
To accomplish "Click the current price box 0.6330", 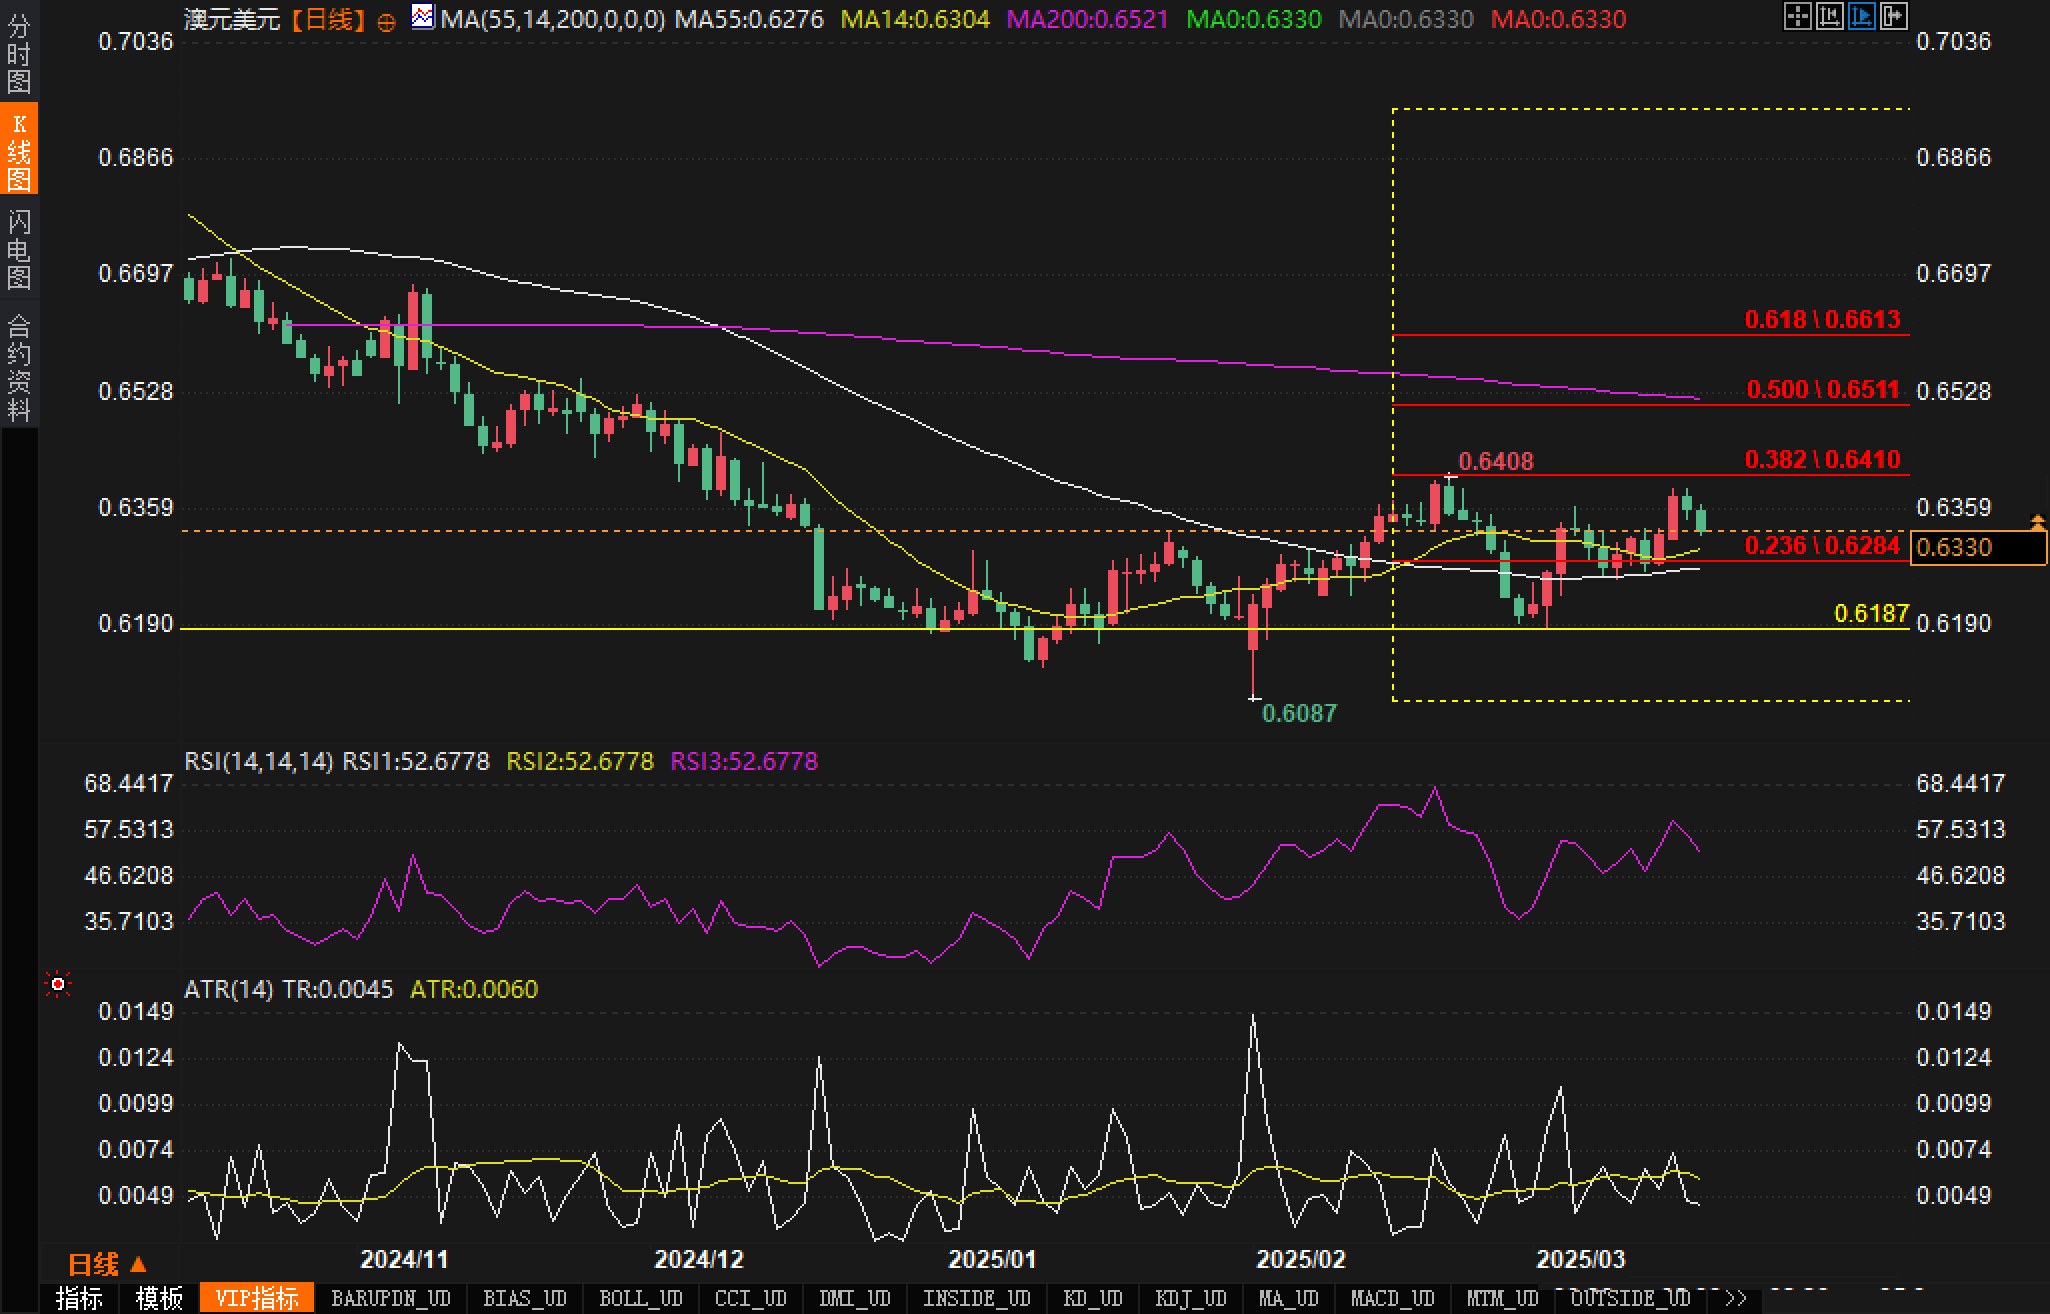I will pyautogui.click(x=1978, y=547).
